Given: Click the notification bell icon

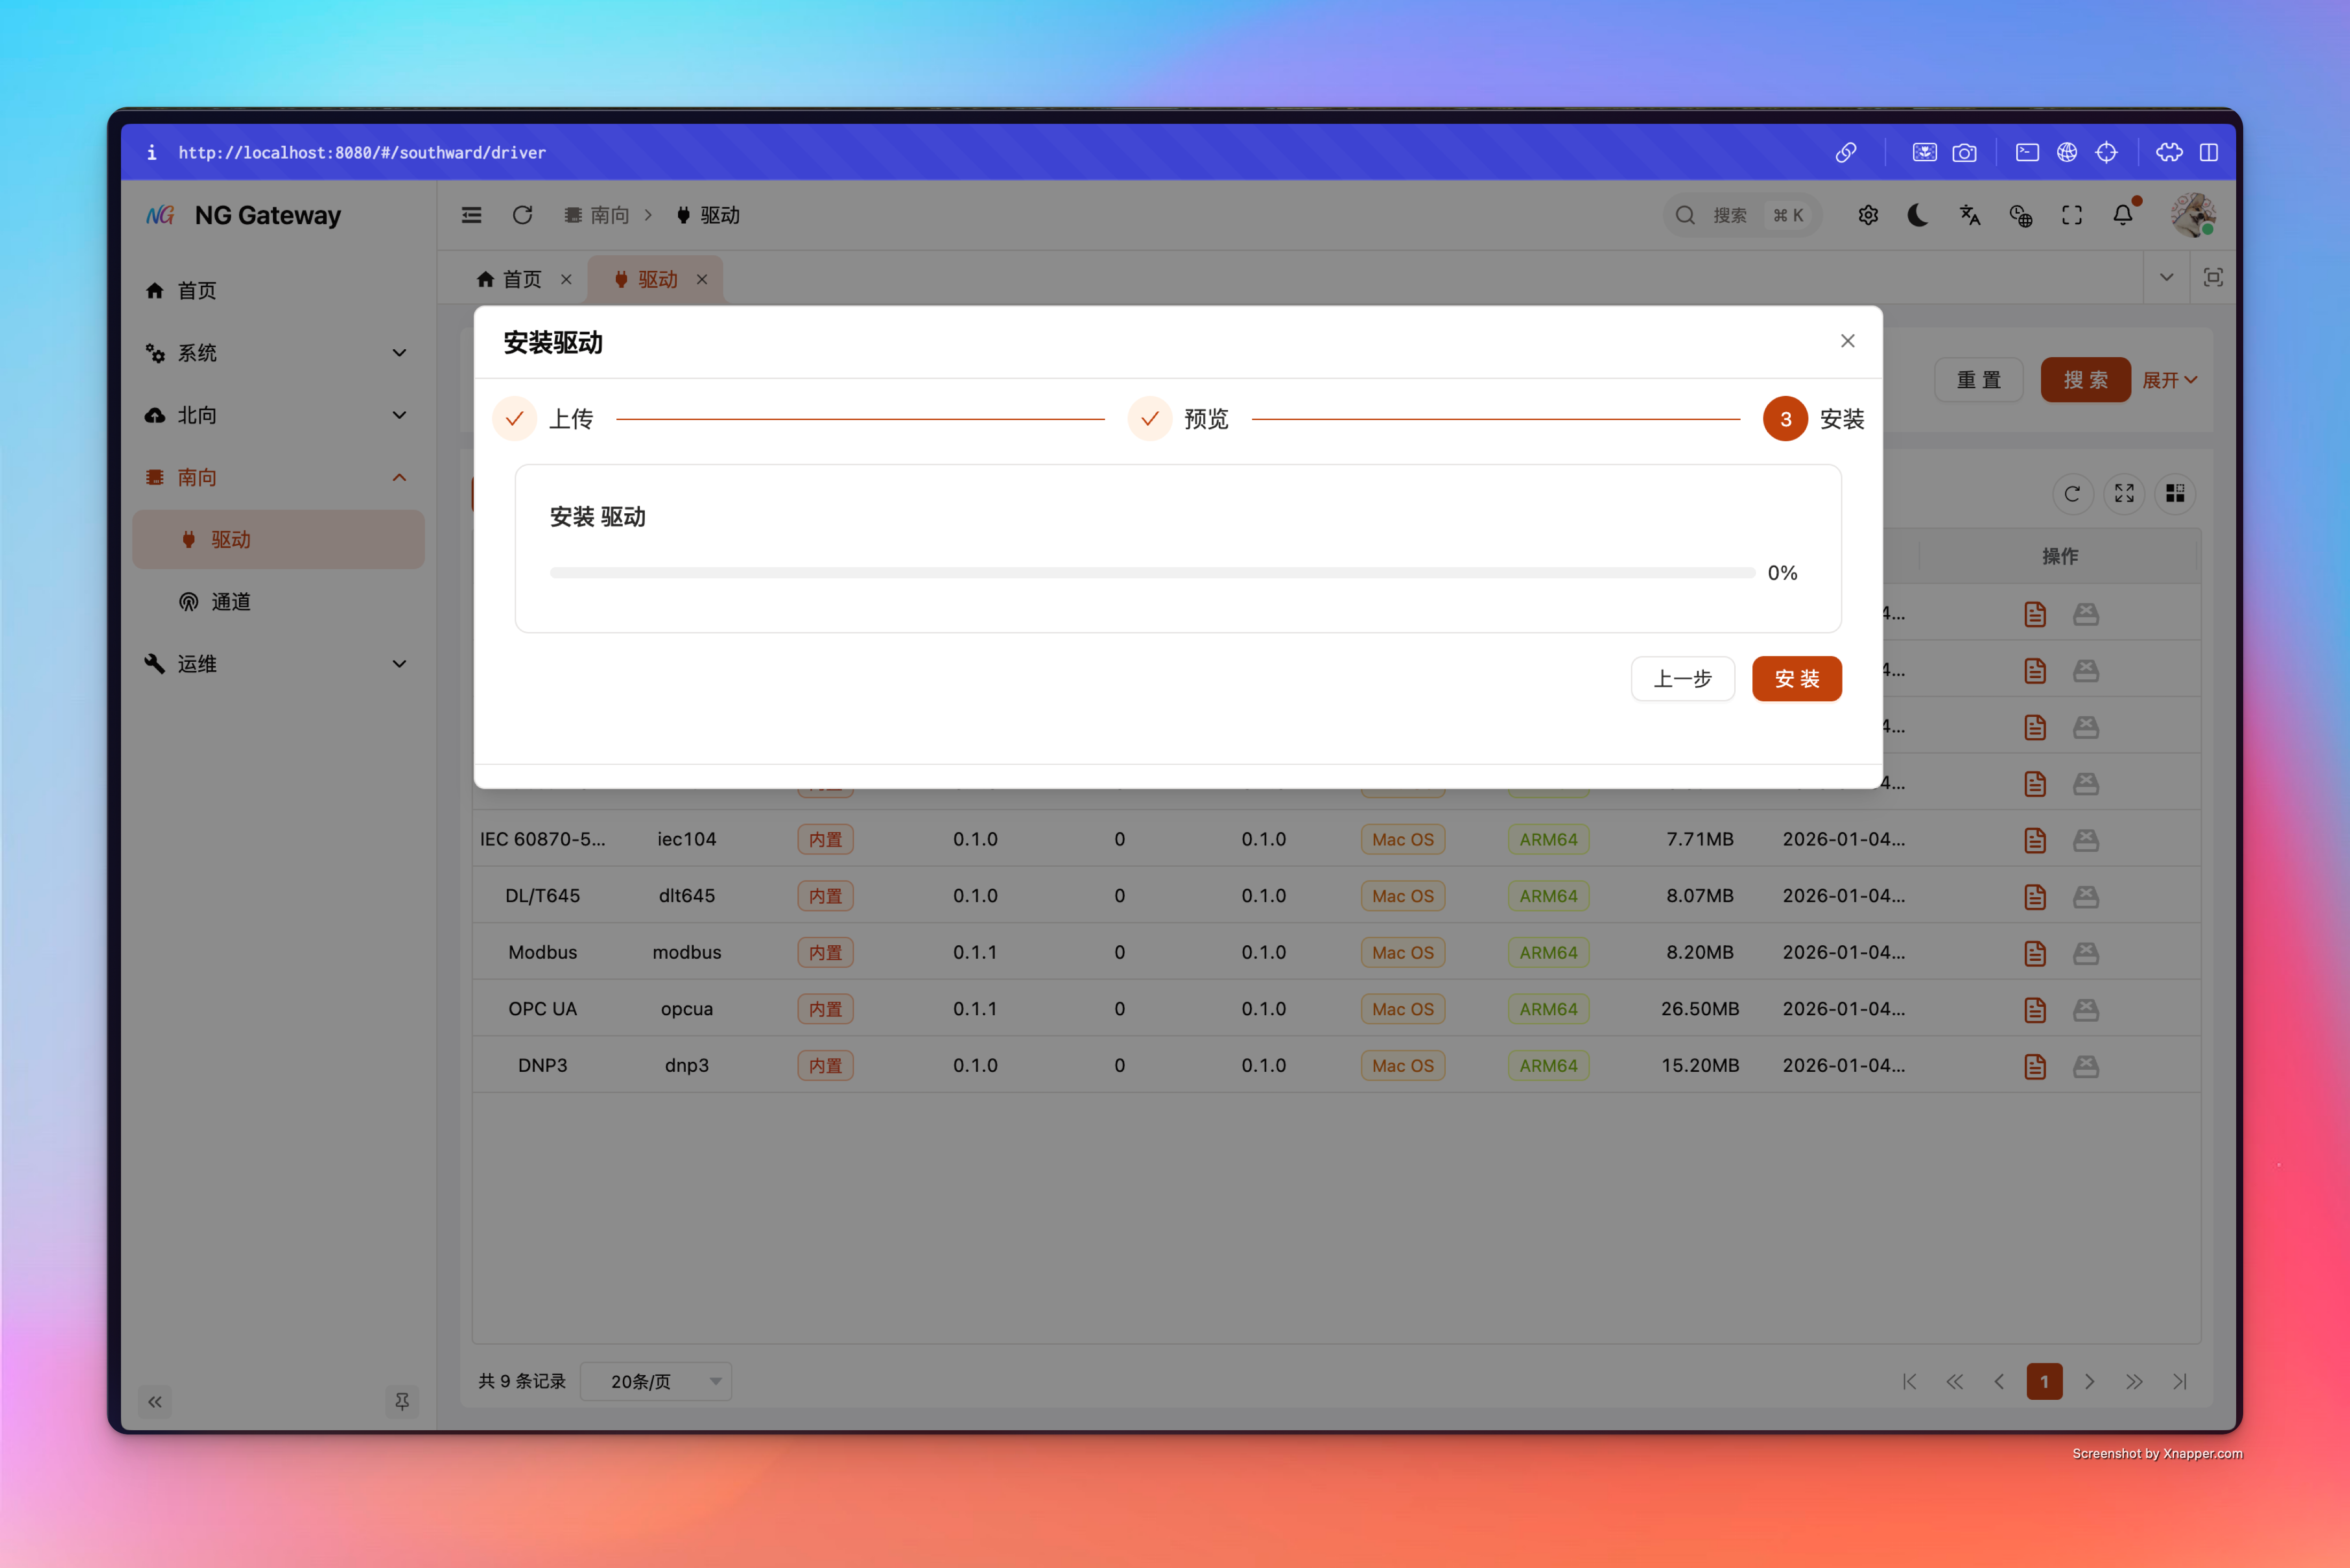Looking at the screenshot, I should click(x=2122, y=215).
